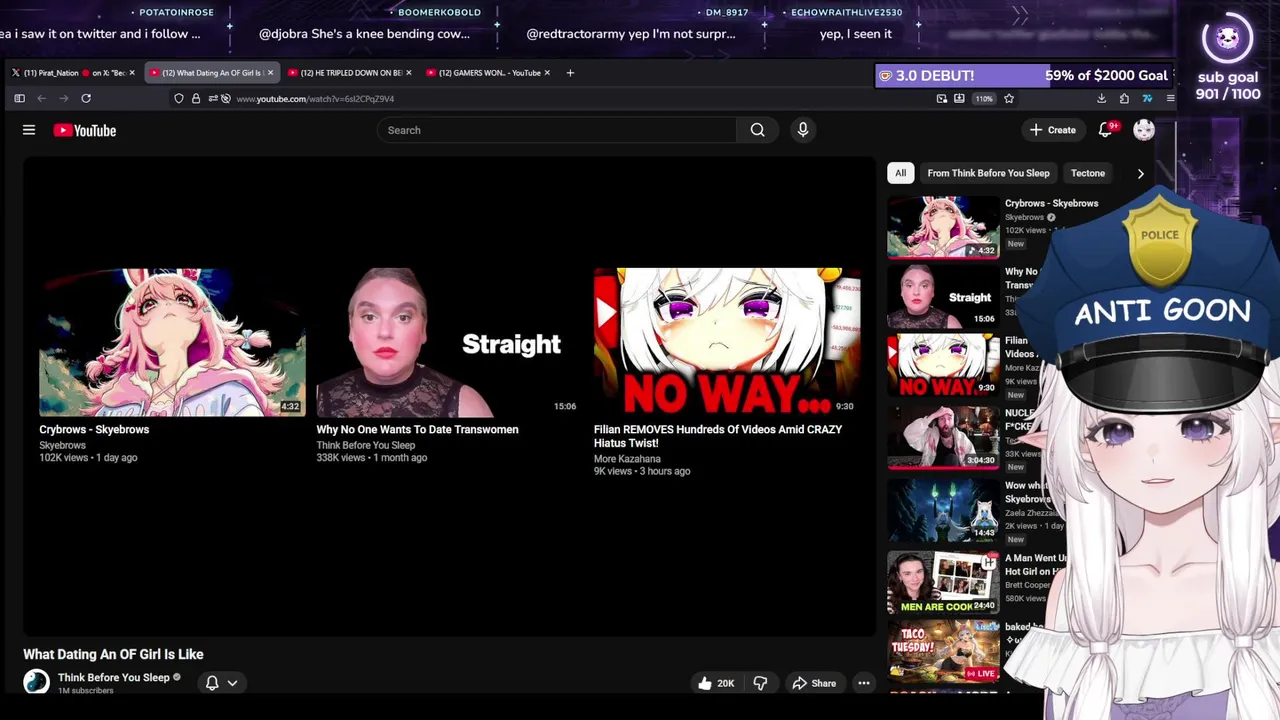Open sidebar Crybrows 4:32 video thumbnail
The width and height of the screenshot is (1280, 720).
point(943,227)
